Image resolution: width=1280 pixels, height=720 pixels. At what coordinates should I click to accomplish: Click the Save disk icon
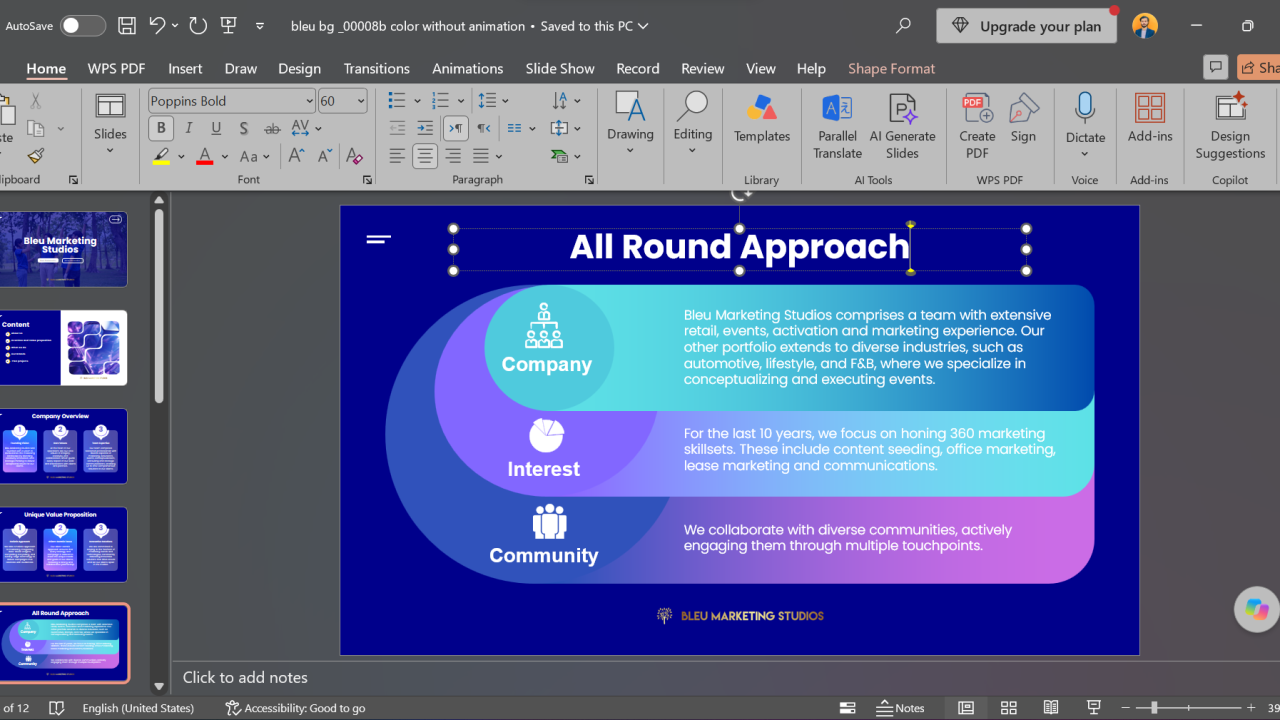point(126,26)
